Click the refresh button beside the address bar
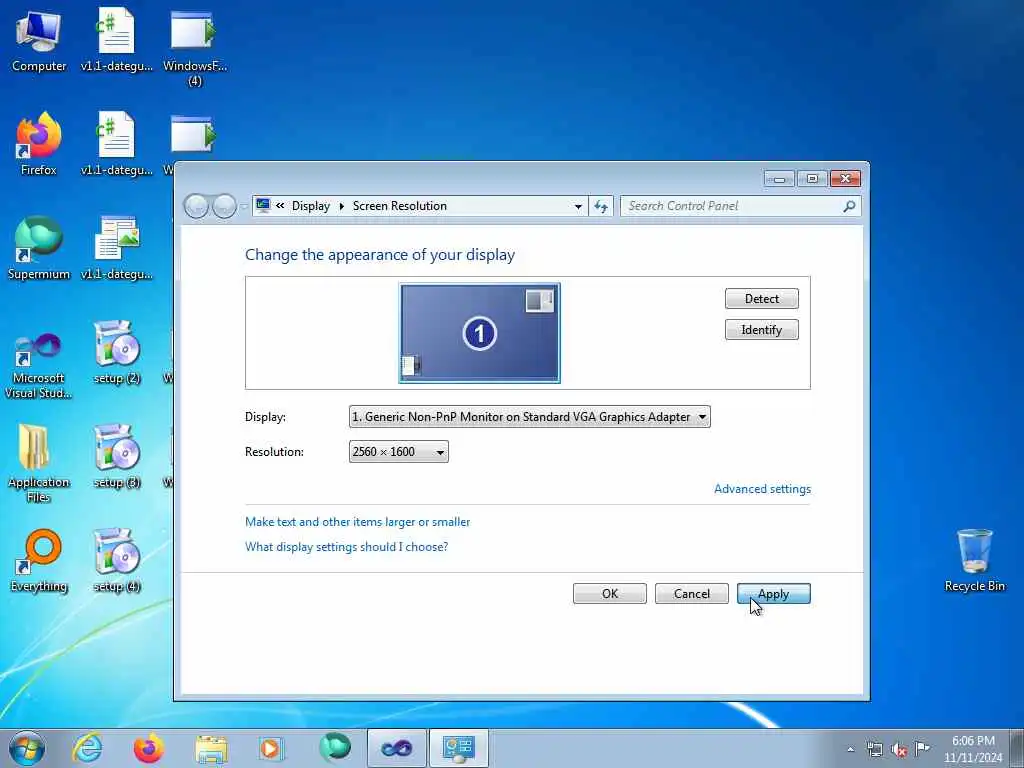The height and width of the screenshot is (768, 1024). (601, 206)
